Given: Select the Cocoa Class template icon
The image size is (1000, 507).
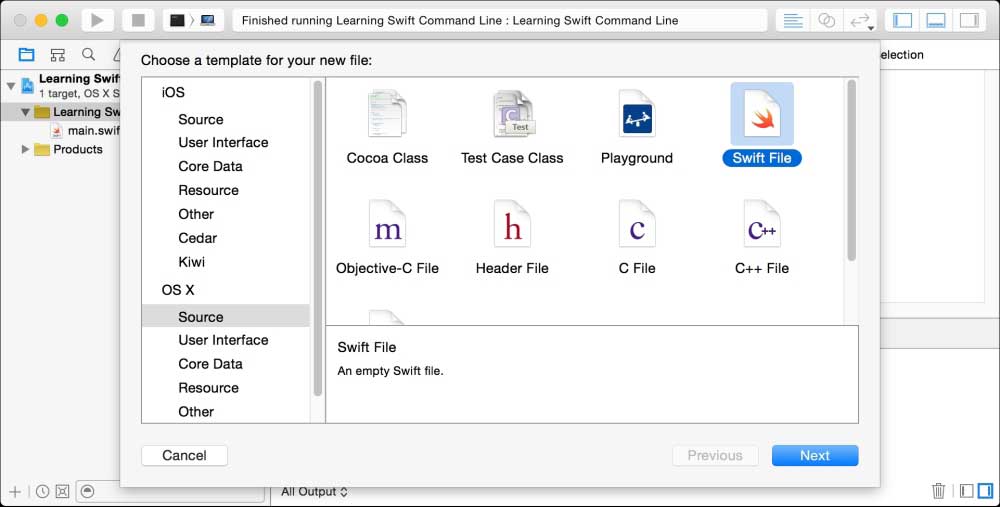Looking at the screenshot, I should pyautogui.click(x=387, y=114).
